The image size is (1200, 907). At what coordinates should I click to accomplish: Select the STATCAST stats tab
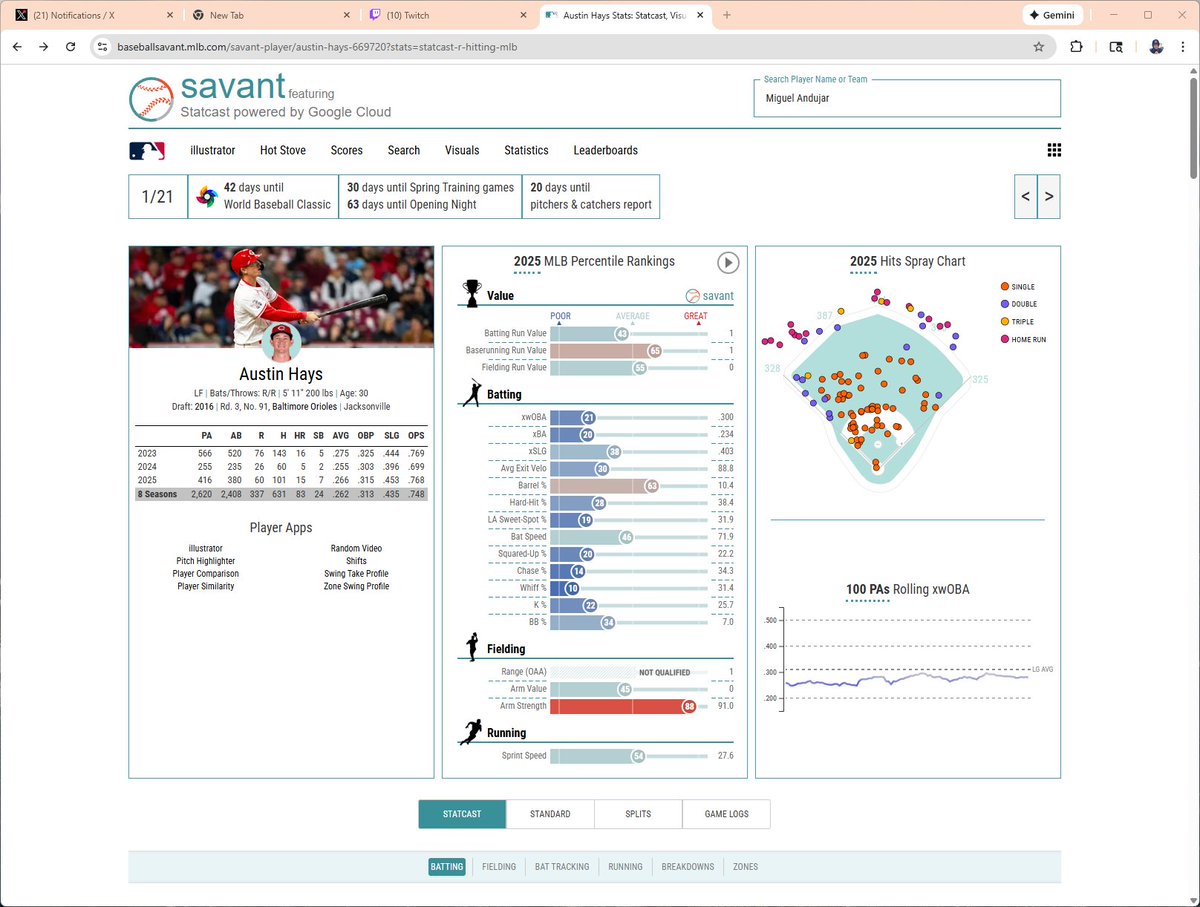click(x=462, y=814)
